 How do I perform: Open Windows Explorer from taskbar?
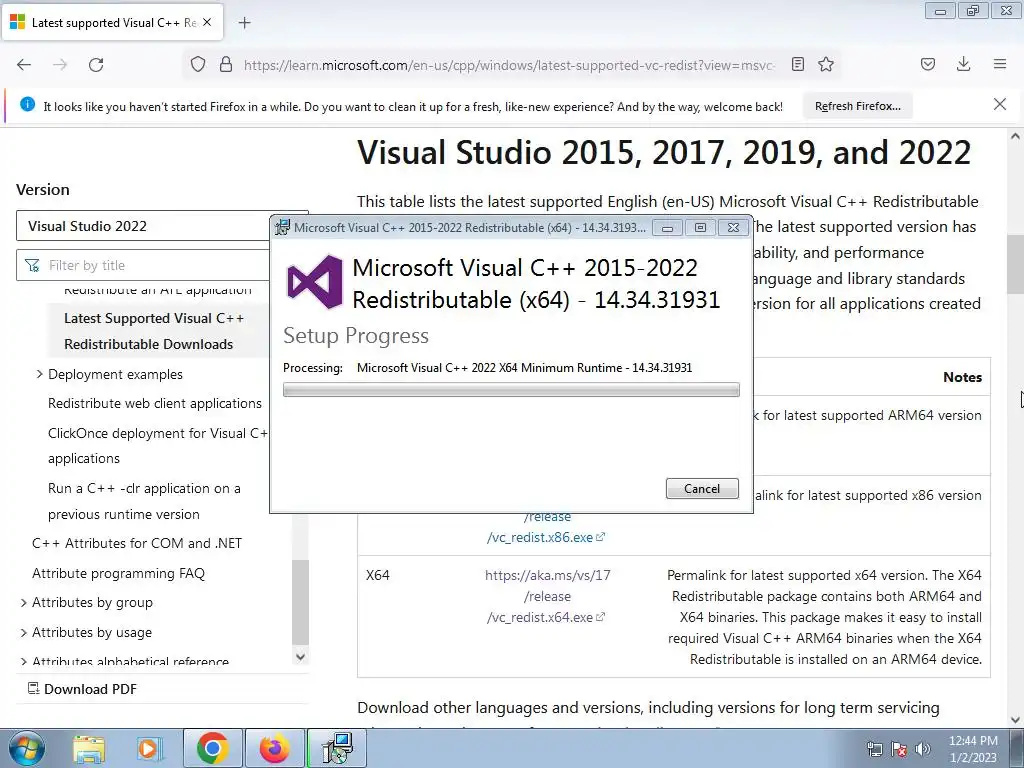(x=89, y=749)
